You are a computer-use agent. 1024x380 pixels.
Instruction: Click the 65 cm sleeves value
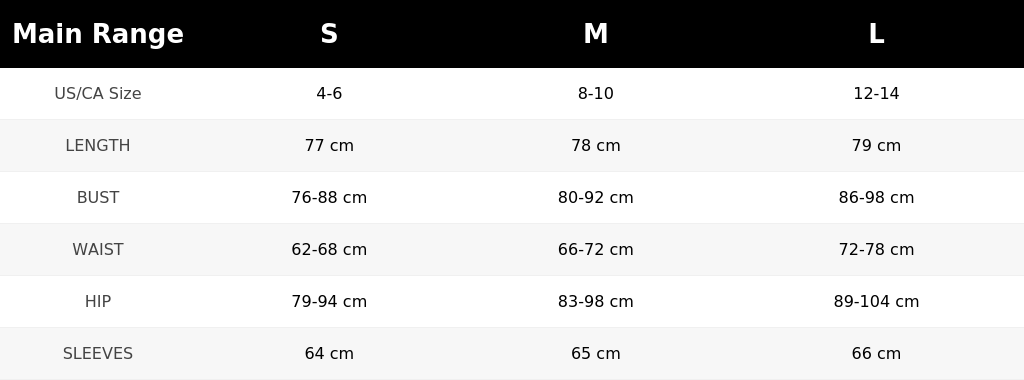click(x=596, y=353)
